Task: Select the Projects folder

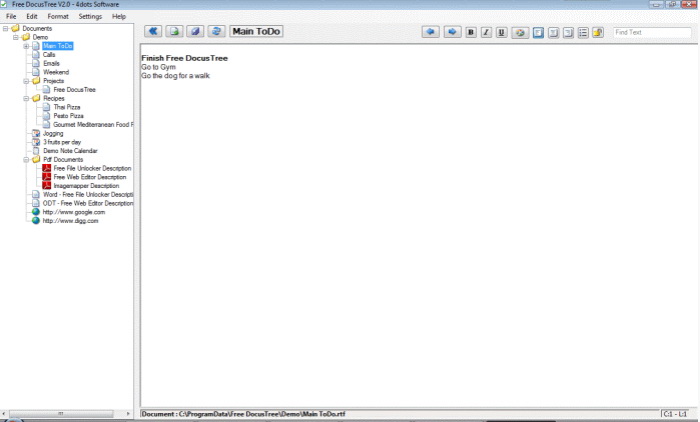Action: [x=54, y=81]
